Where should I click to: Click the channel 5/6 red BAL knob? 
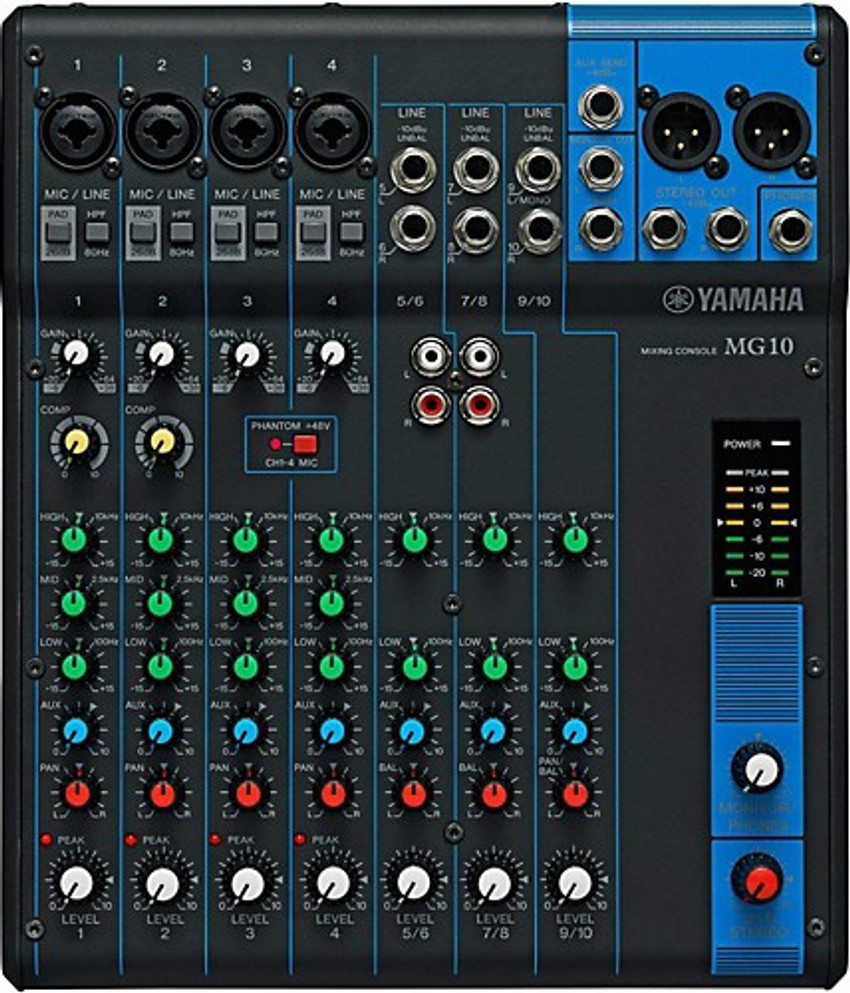[x=414, y=794]
